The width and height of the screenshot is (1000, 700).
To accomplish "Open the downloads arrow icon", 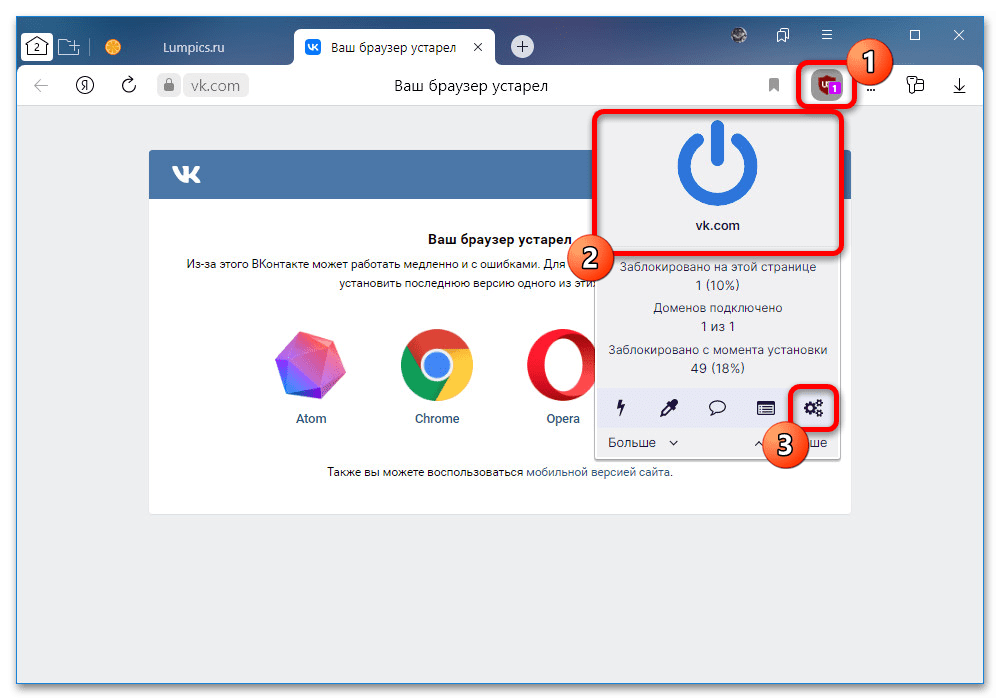I will point(959,85).
